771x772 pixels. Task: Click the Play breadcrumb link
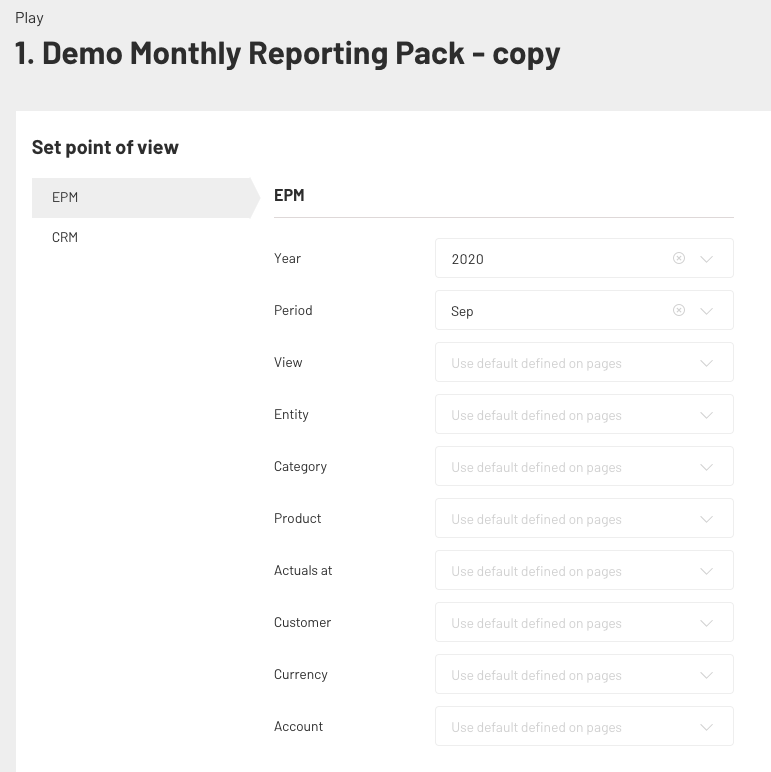(30, 18)
